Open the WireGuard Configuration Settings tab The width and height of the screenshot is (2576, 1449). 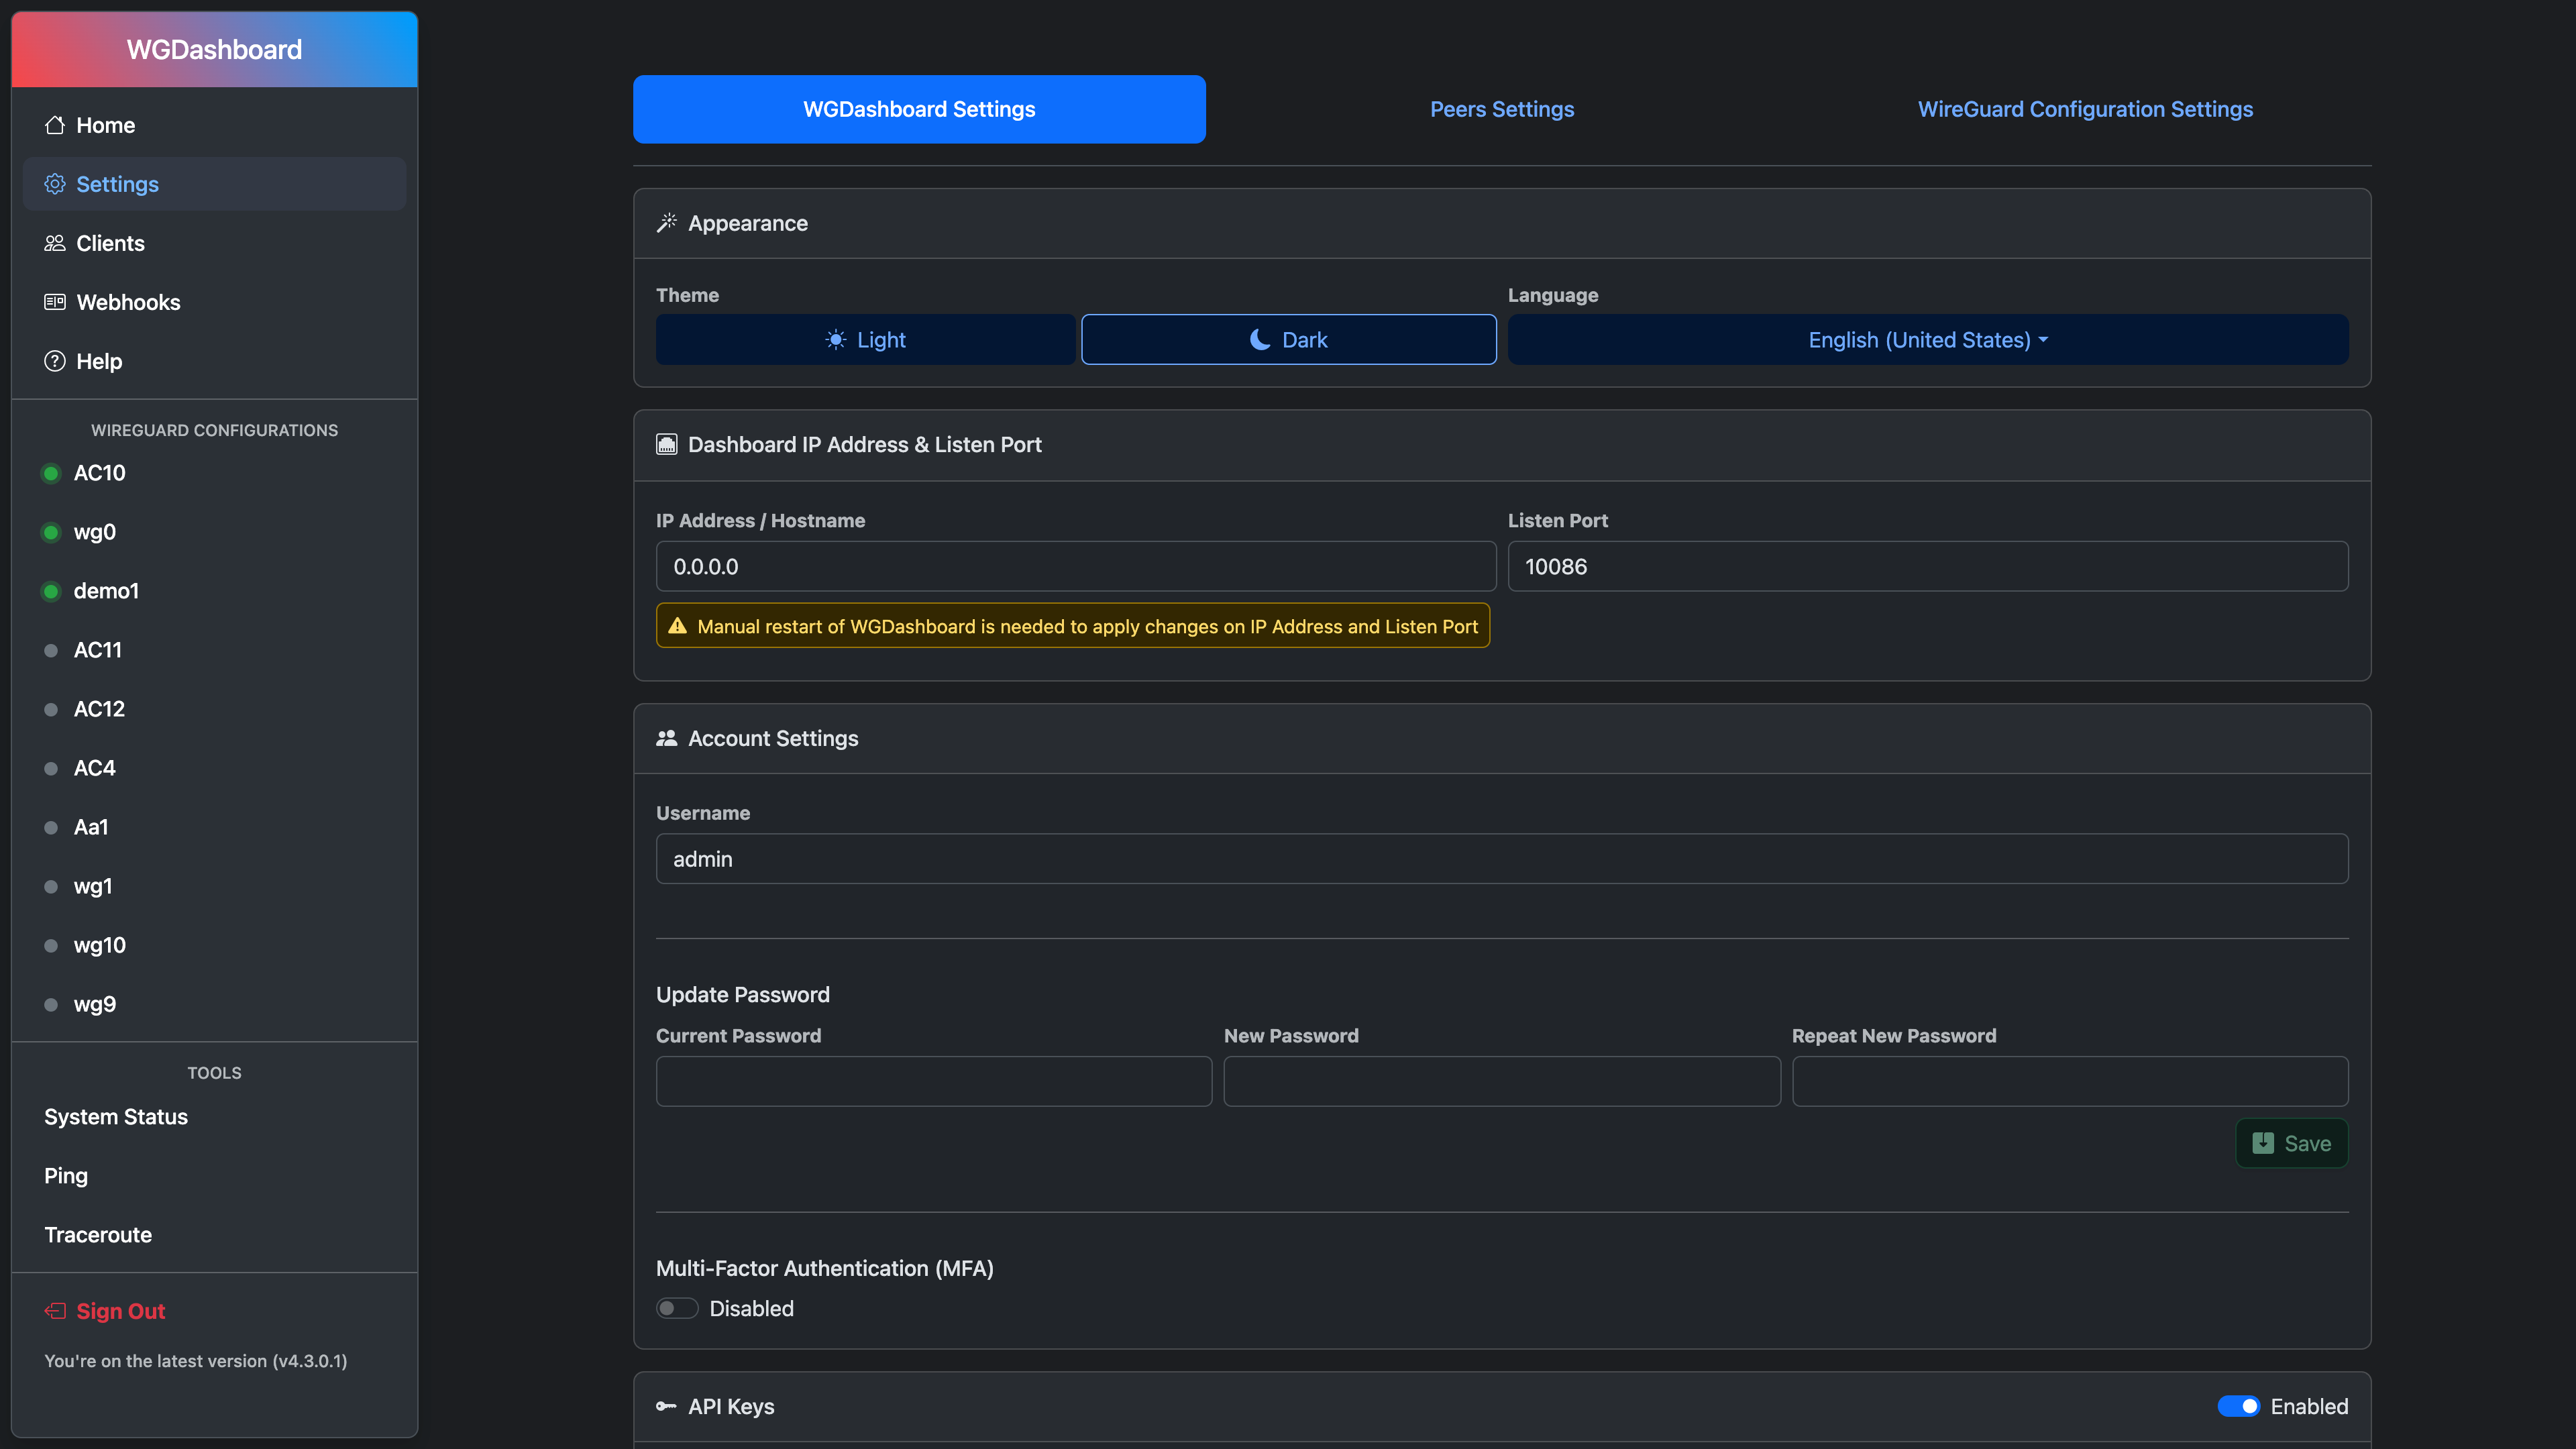pyautogui.click(x=2085, y=109)
